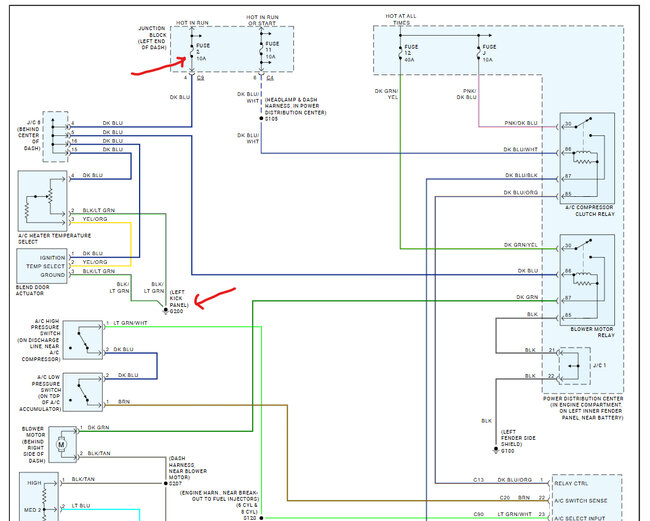Click the '(LEFT KICK PANEL)' note

pos(179,298)
